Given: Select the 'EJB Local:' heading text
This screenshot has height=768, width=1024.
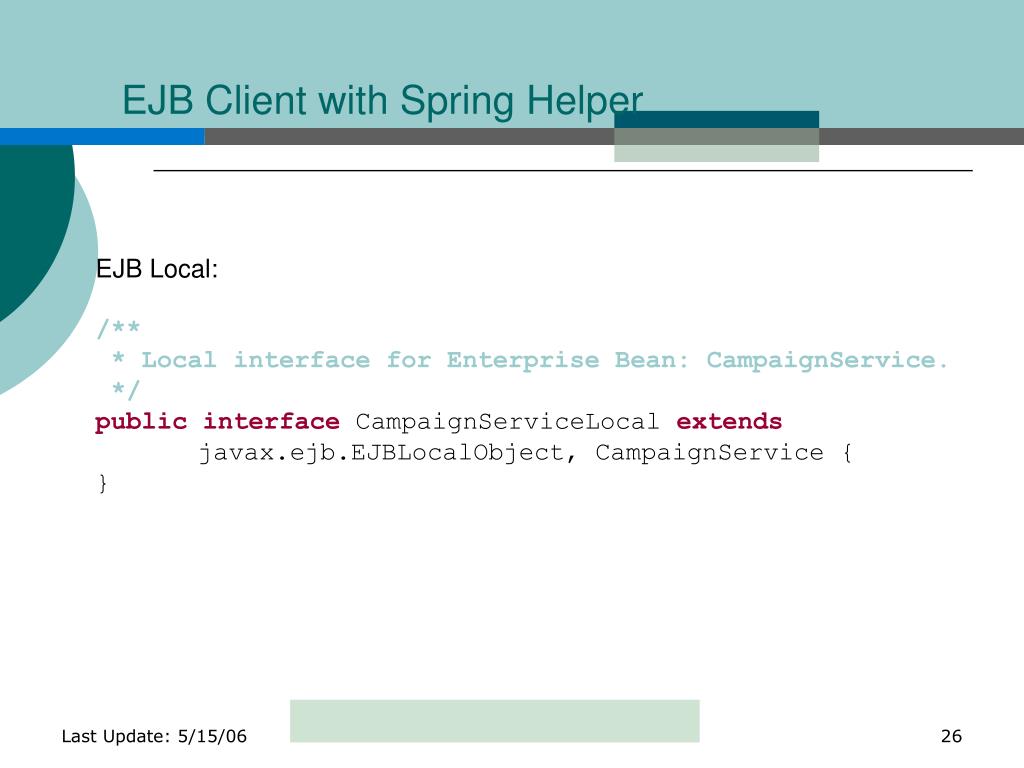Looking at the screenshot, I should (x=157, y=269).
